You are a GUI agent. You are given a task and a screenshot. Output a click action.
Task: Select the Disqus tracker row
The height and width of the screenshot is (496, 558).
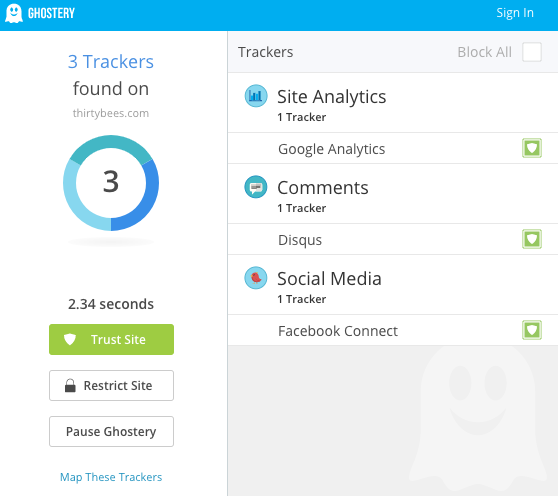[393, 239]
